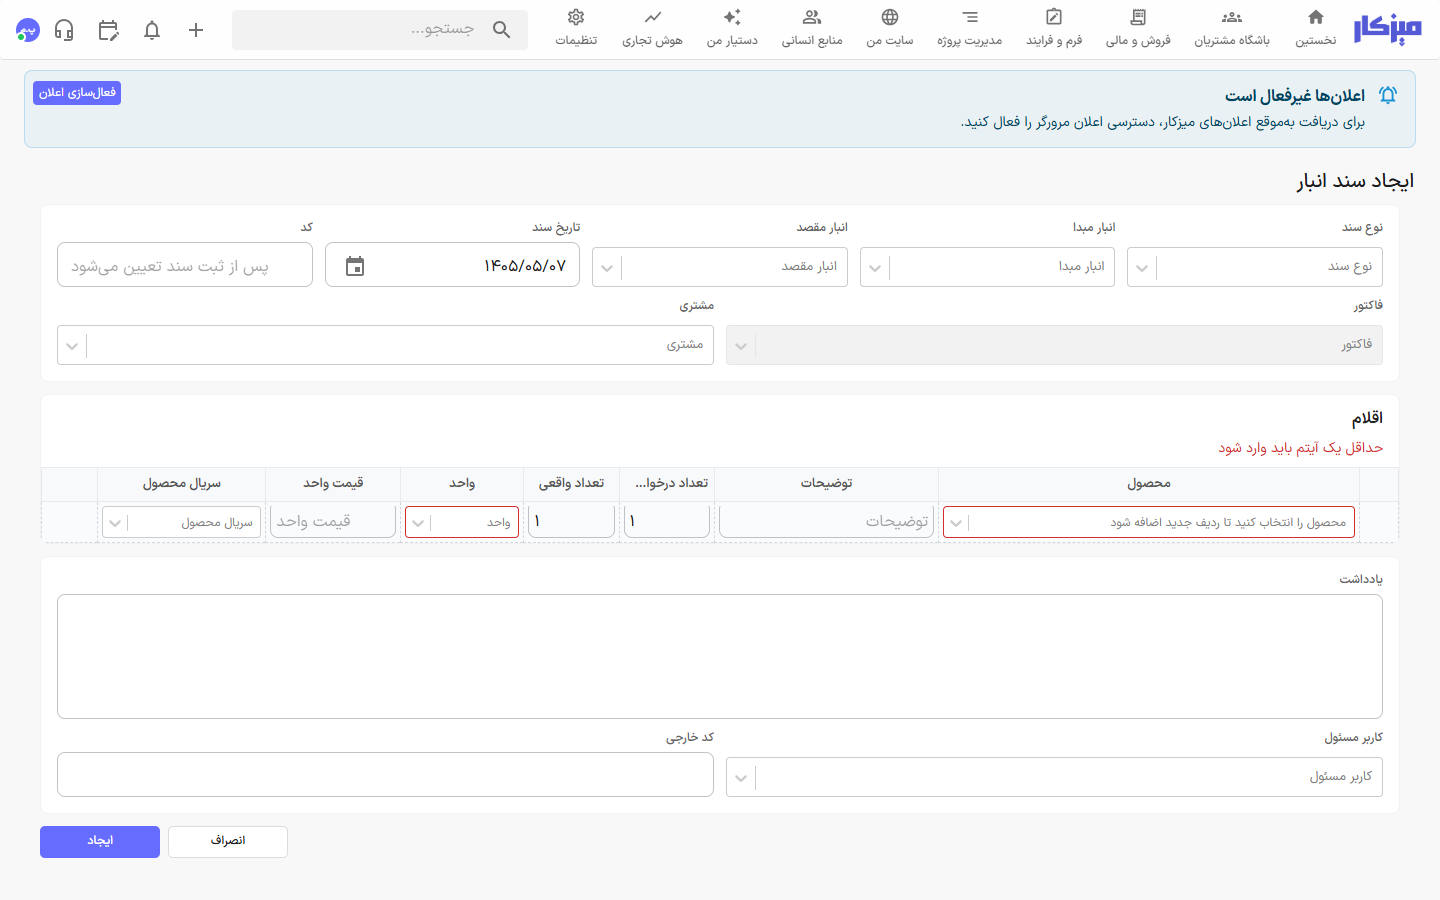Expand the انبار مقصد dropdown
The height and width of the screenshot is (900, 1440).
pos(607,268)
